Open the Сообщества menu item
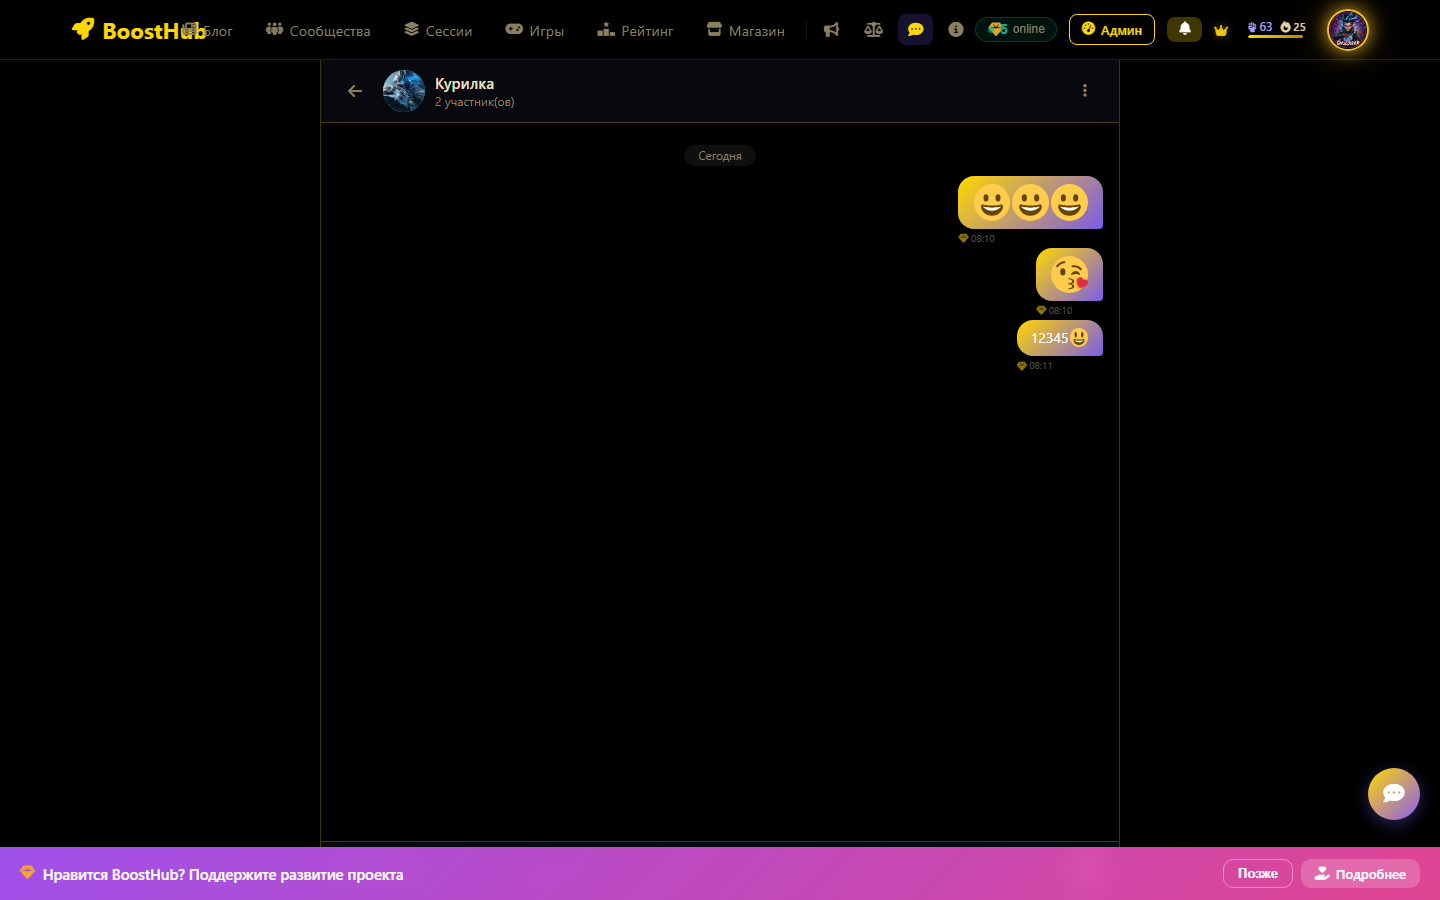This screenshot has height=900, width=1440. pos(318,31)
